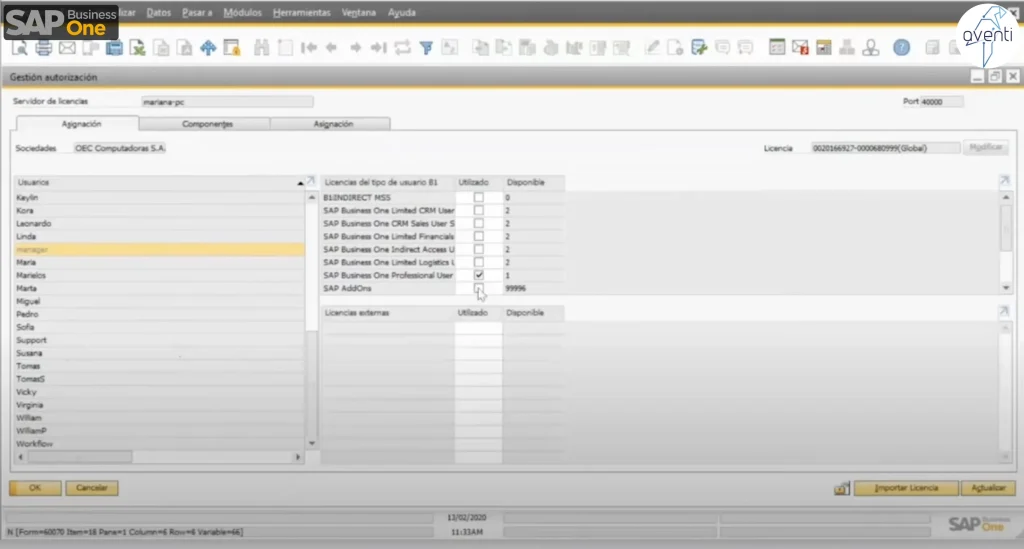Check the Limited Logistics license checkbox
The image size is (1024, 549).
pyautogui.click(x=479, y=262)
